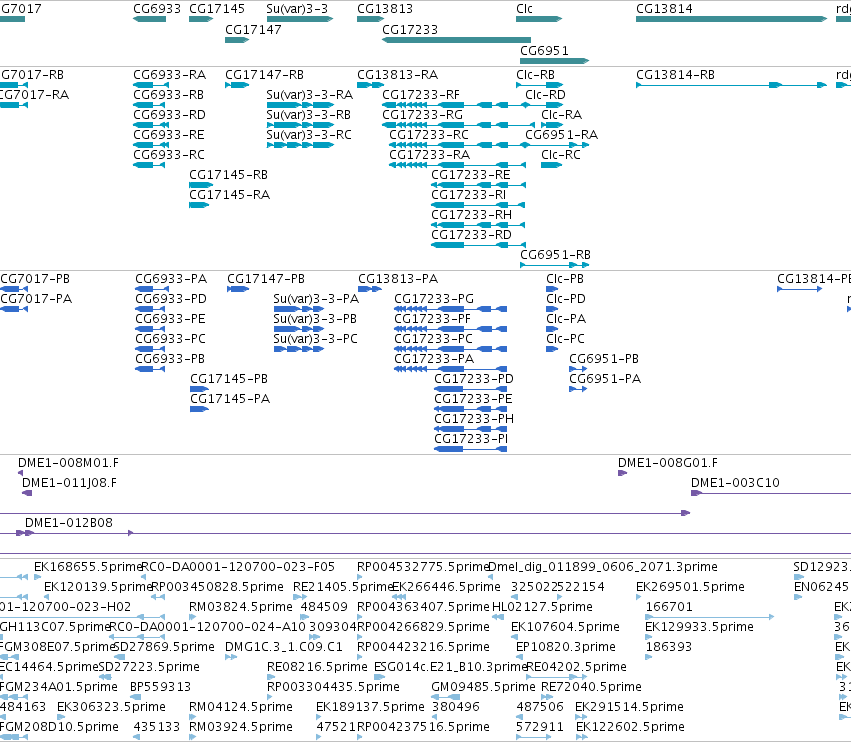Viewport: 851px width, 742px height.
Task: Select protein CG17233-PD
Action: 474,379
